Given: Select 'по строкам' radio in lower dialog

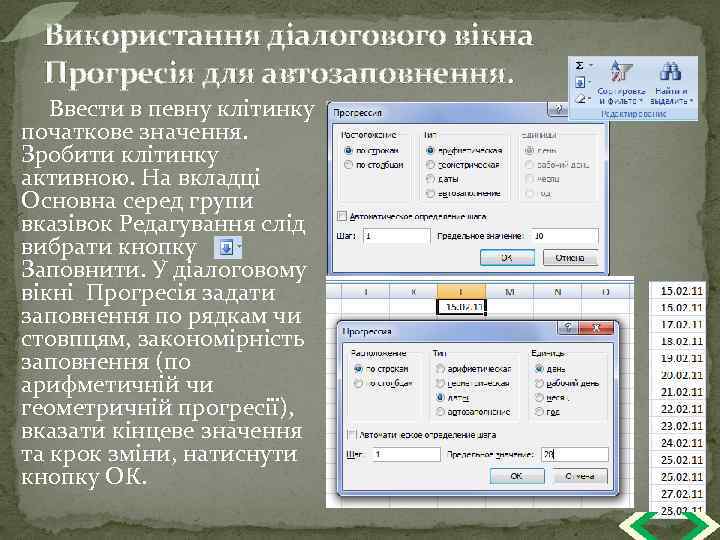Looking at the screenshot, I should [x=359, y=369].
